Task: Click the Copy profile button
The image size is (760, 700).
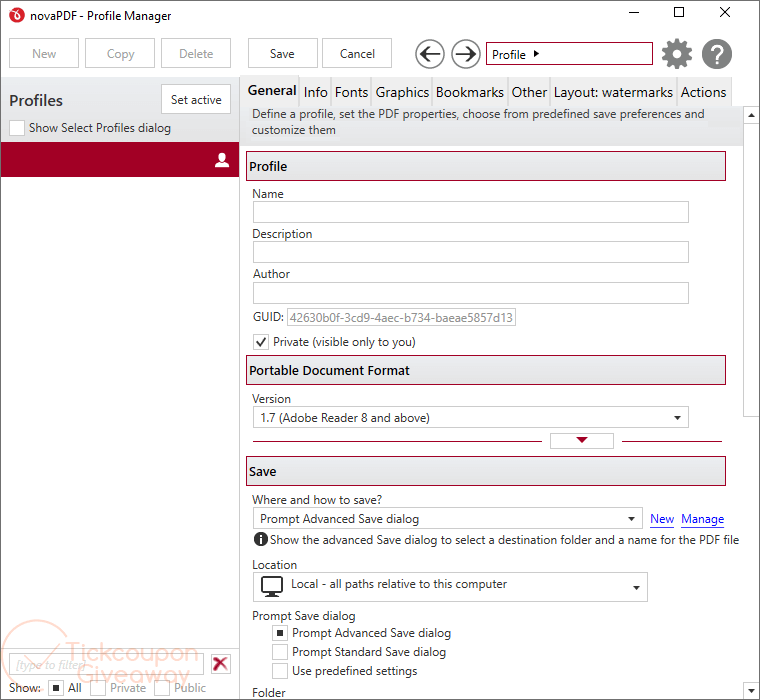Action: pos(120,53)
